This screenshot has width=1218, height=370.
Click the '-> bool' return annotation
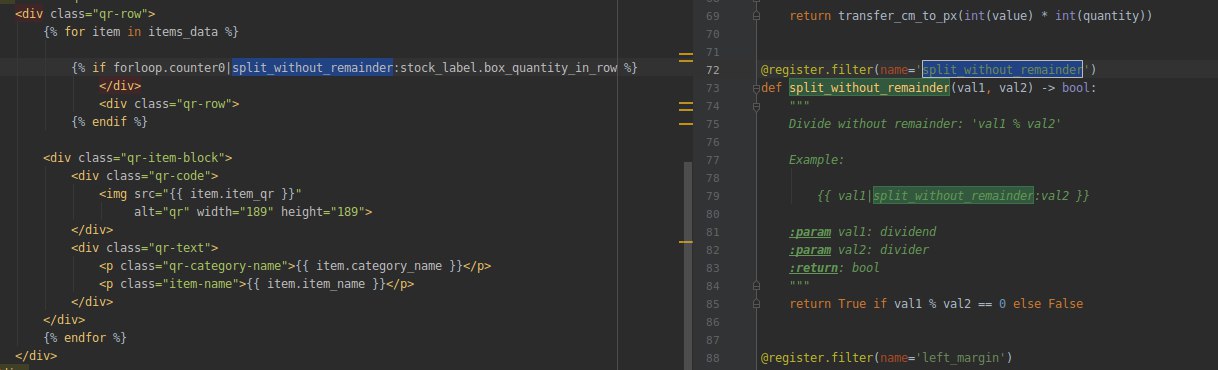[x=1065, y=88]
